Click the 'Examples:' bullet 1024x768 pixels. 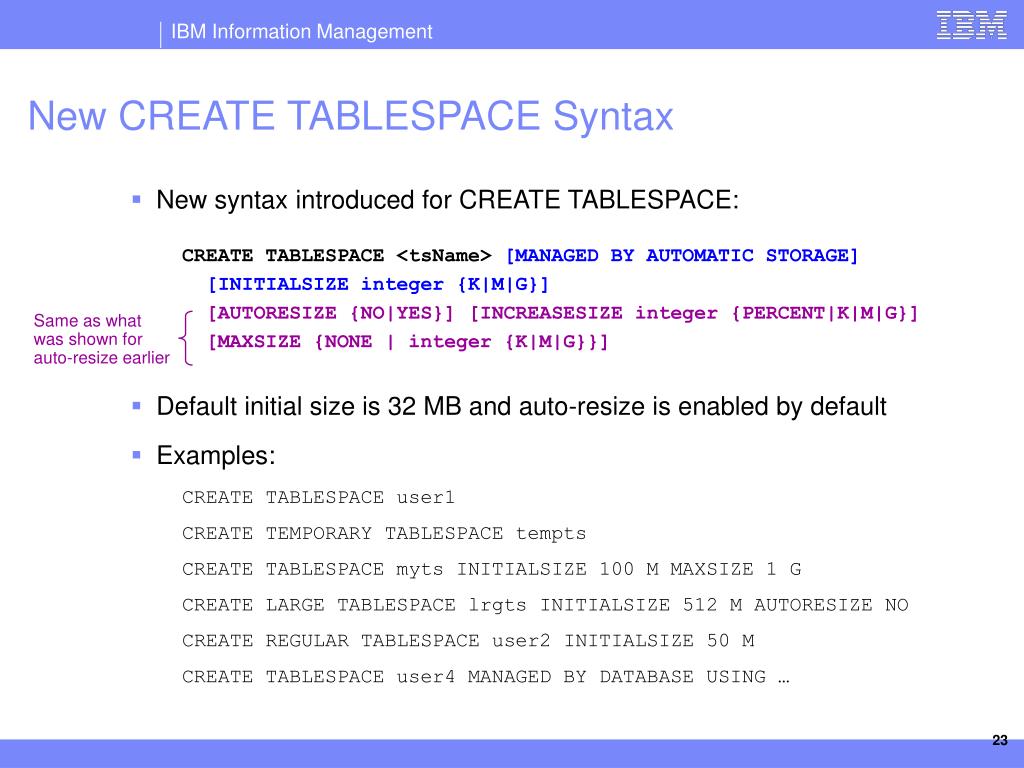[x=216, y=455]
